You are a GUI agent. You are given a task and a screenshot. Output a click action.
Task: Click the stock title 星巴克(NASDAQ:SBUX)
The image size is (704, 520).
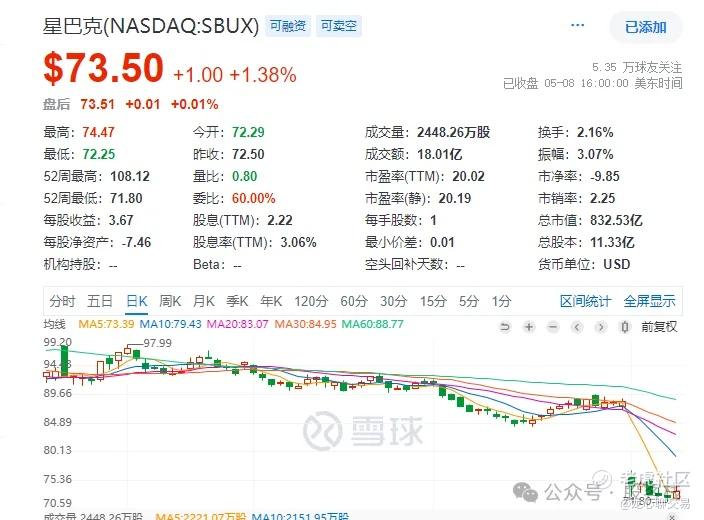pos(151,26)
